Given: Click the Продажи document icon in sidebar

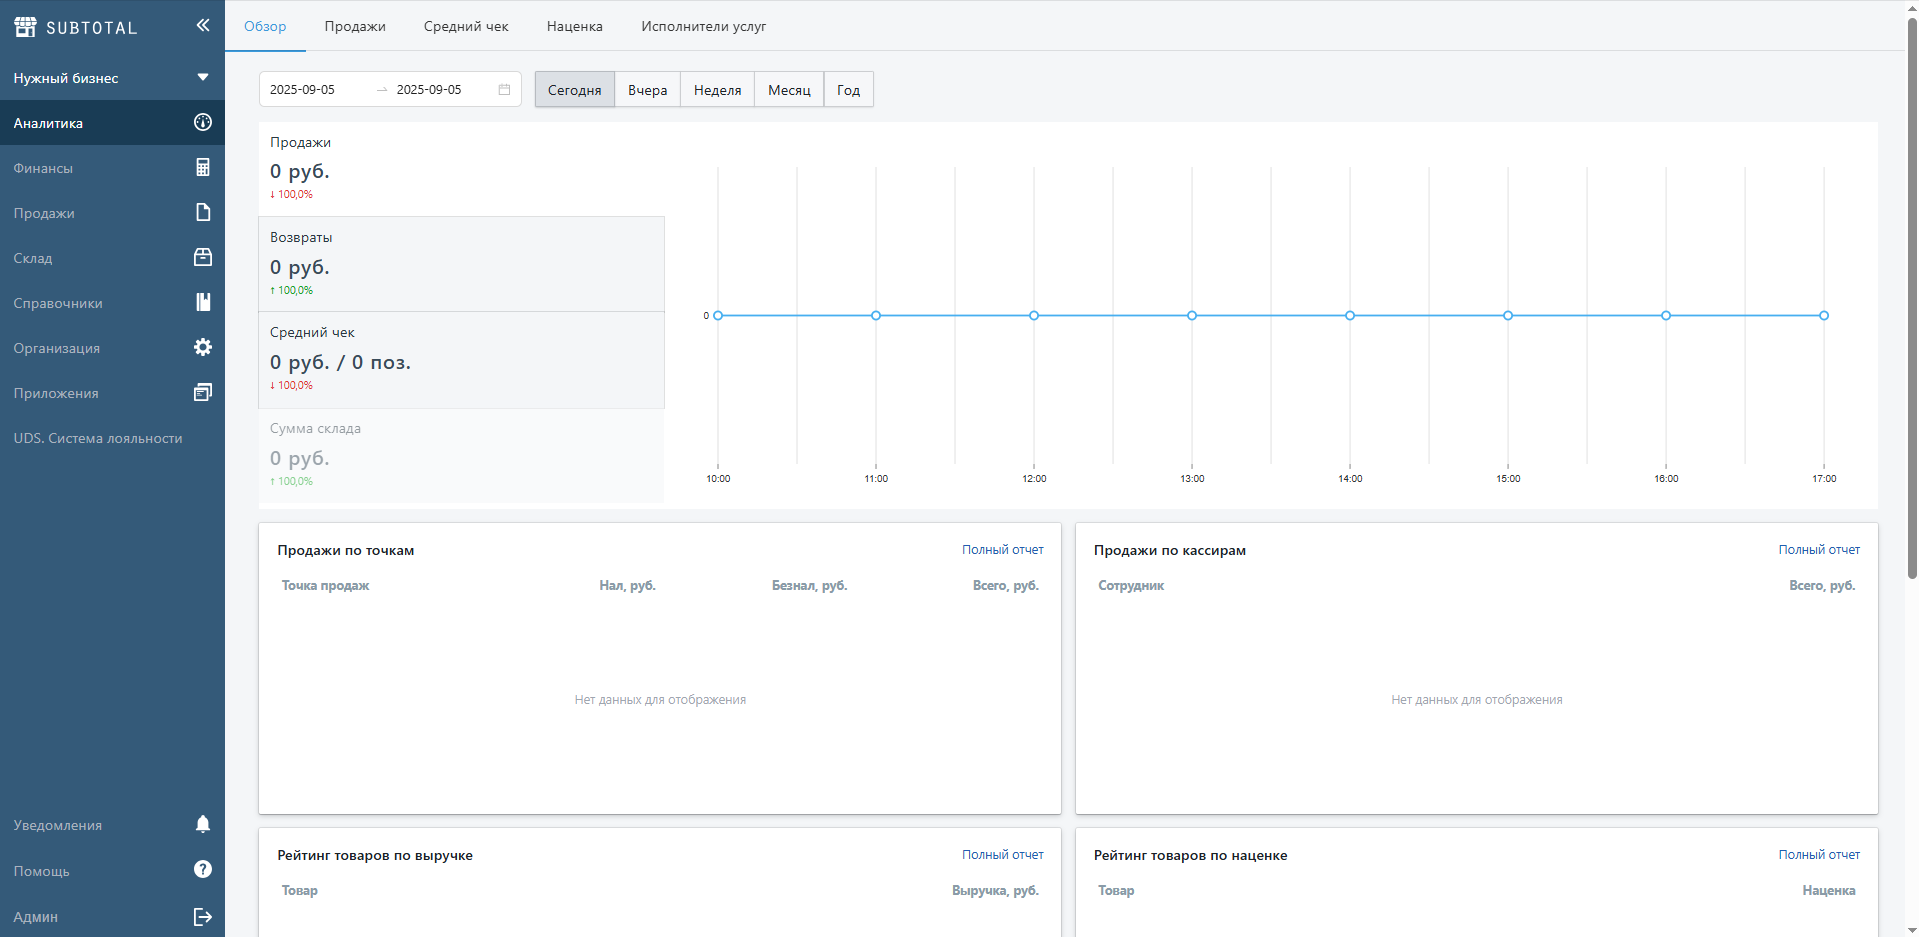Looking at the screenshot, I should (x=203, y=212).
